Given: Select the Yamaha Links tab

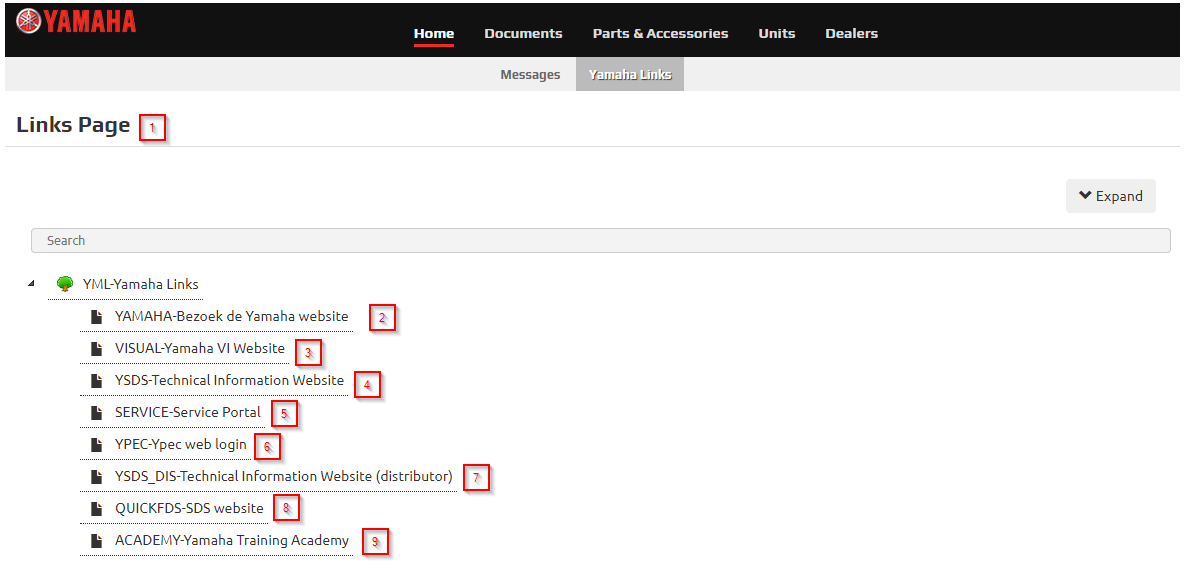Looking at the screenshot, I should tap(630, 74).
